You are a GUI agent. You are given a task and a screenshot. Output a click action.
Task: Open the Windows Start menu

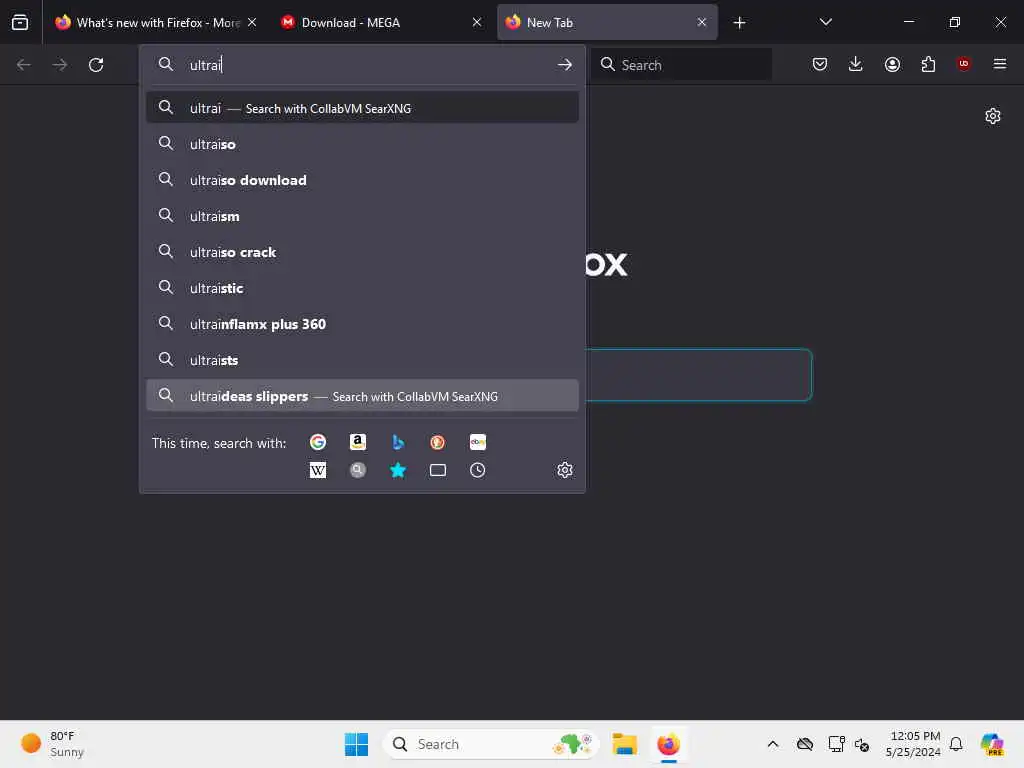tap(356, 744)
